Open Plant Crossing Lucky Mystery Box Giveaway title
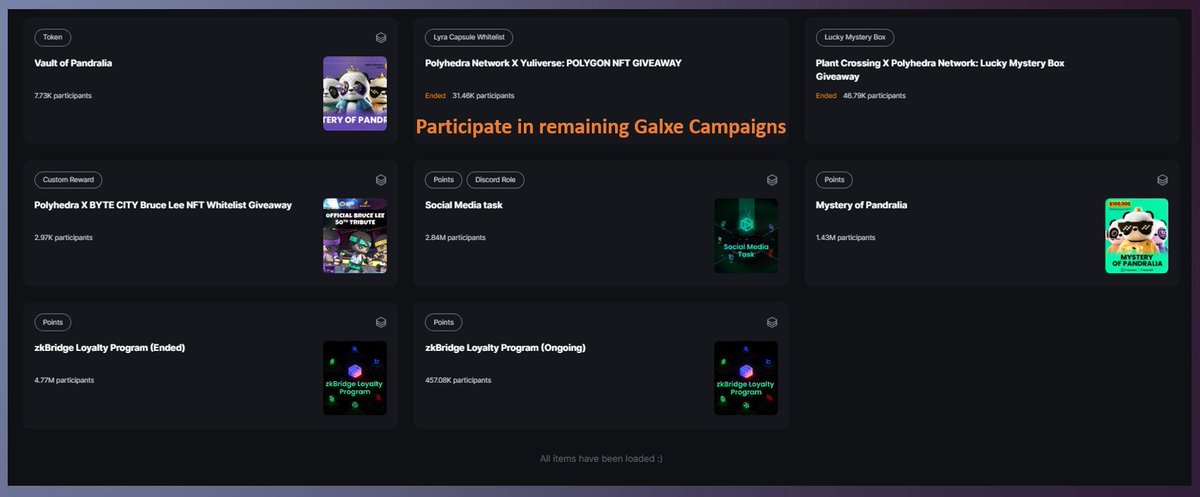Image resolution: width=1200 pixels, height=497 pixels. pyautogui.click(x=940, y=69)
